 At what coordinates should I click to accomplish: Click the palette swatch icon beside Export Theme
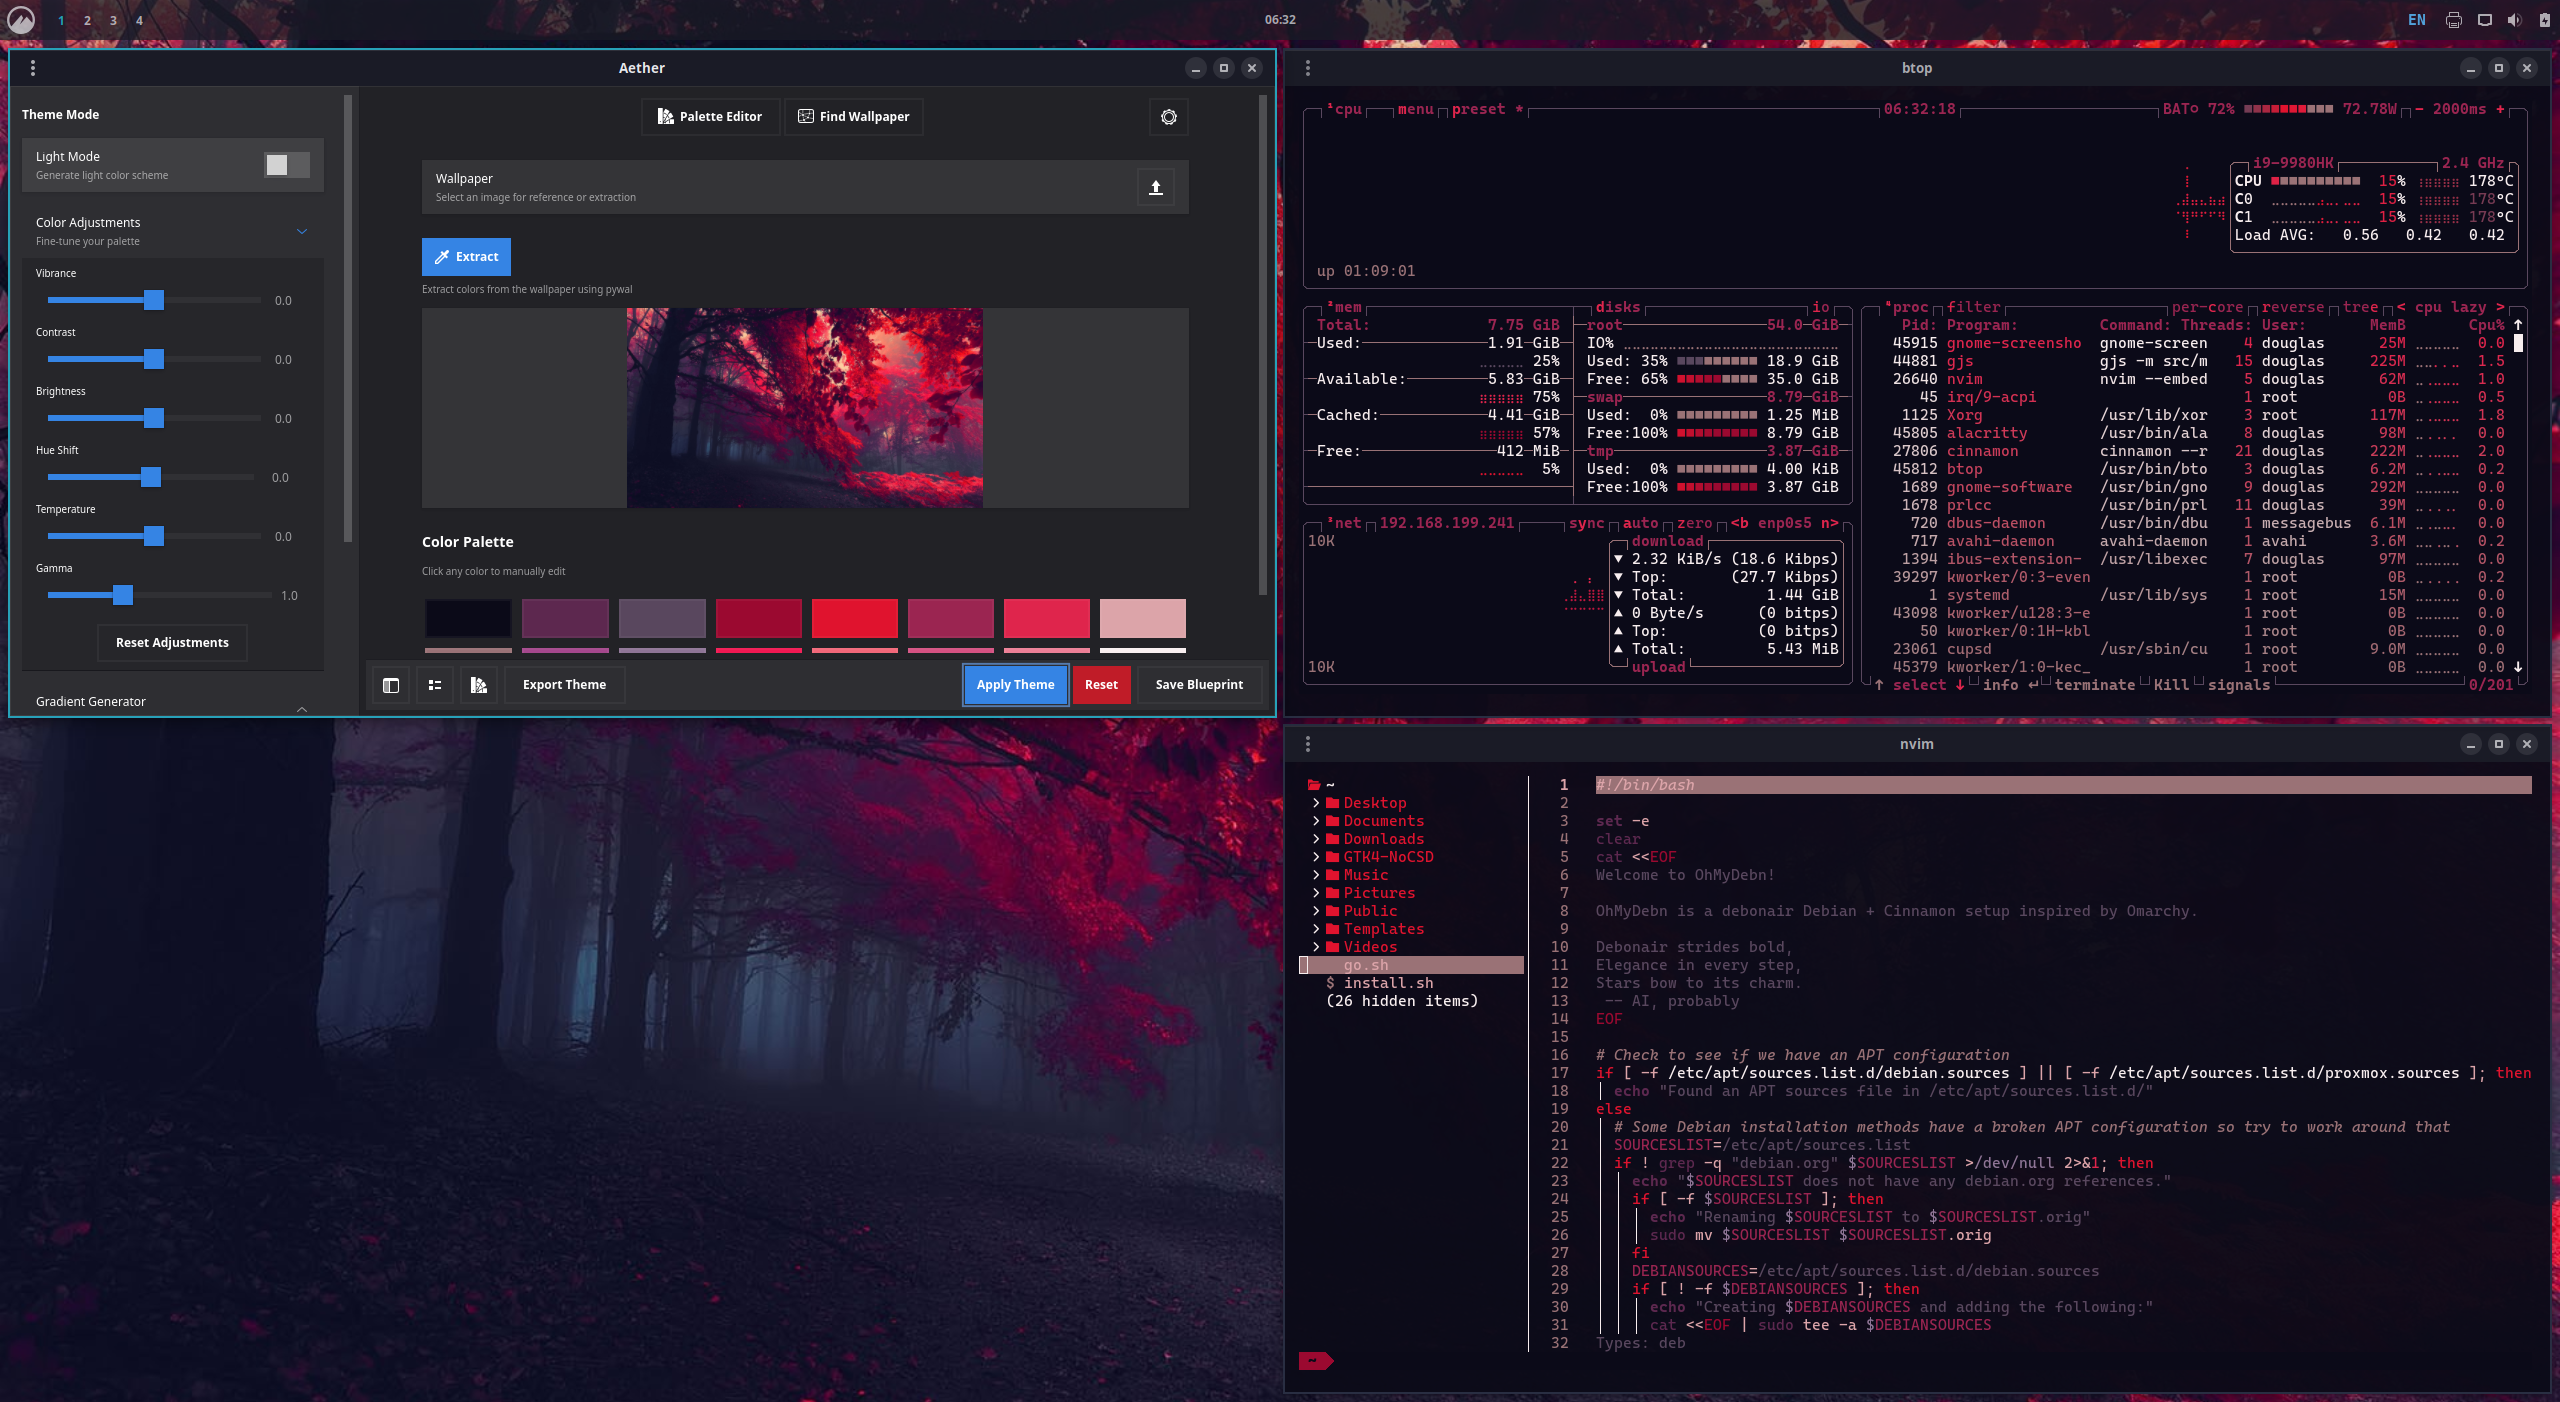[479, 685]
